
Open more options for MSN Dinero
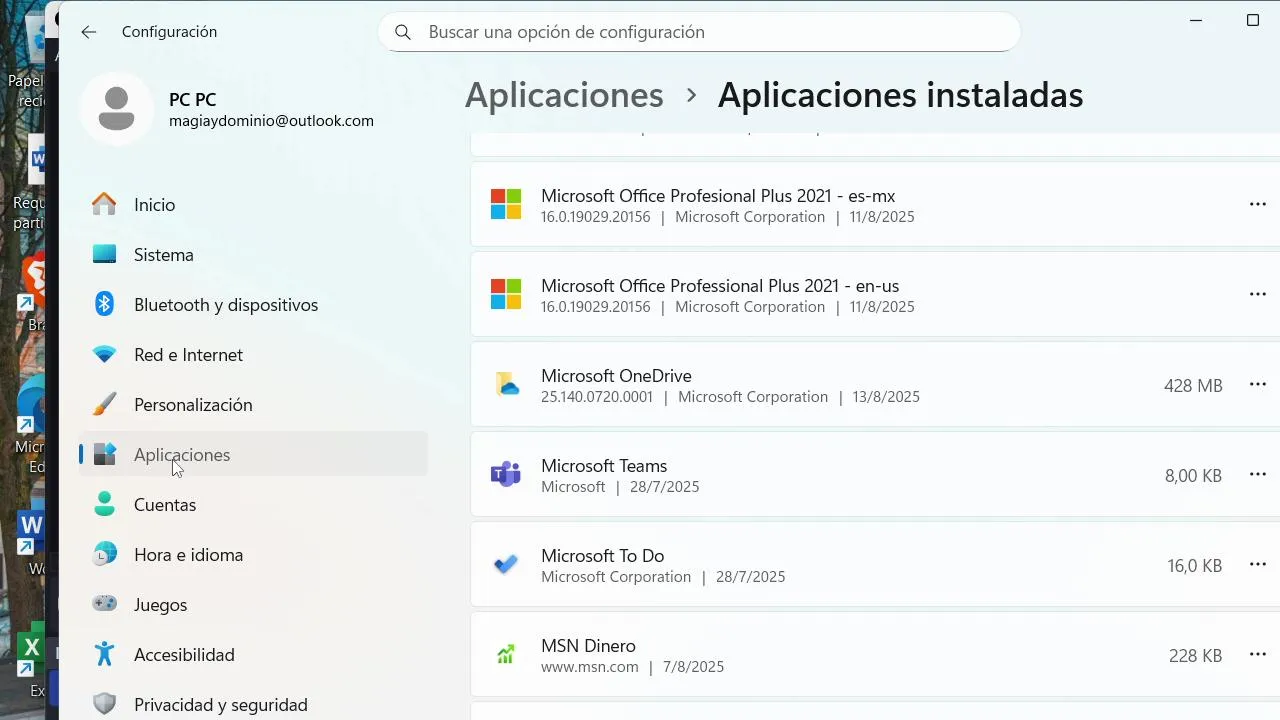(x=1258, y=654)
